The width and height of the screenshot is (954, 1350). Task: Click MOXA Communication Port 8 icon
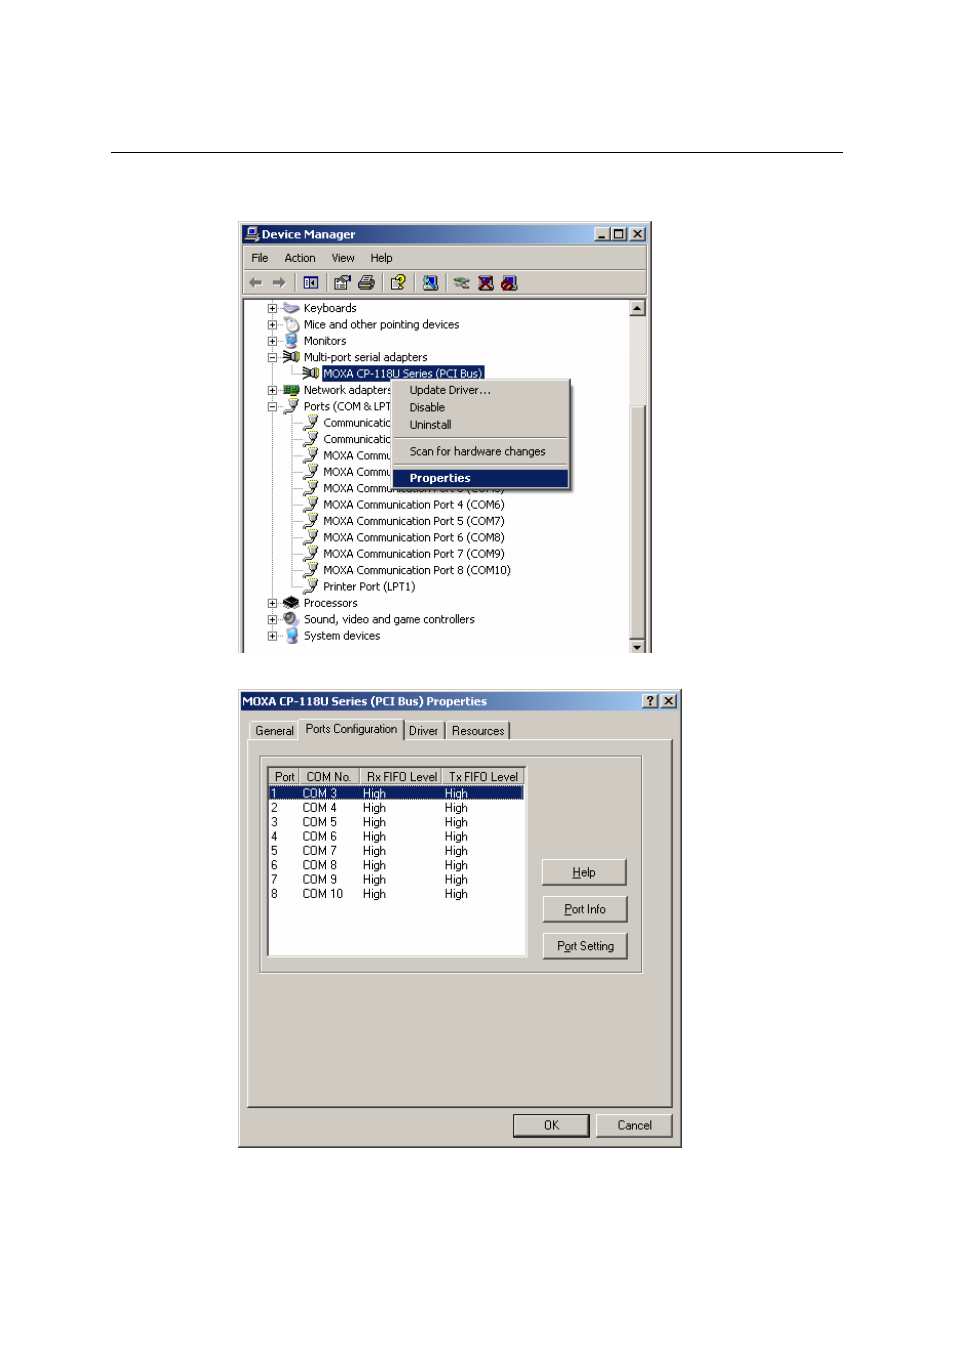(x=311, y=570)
